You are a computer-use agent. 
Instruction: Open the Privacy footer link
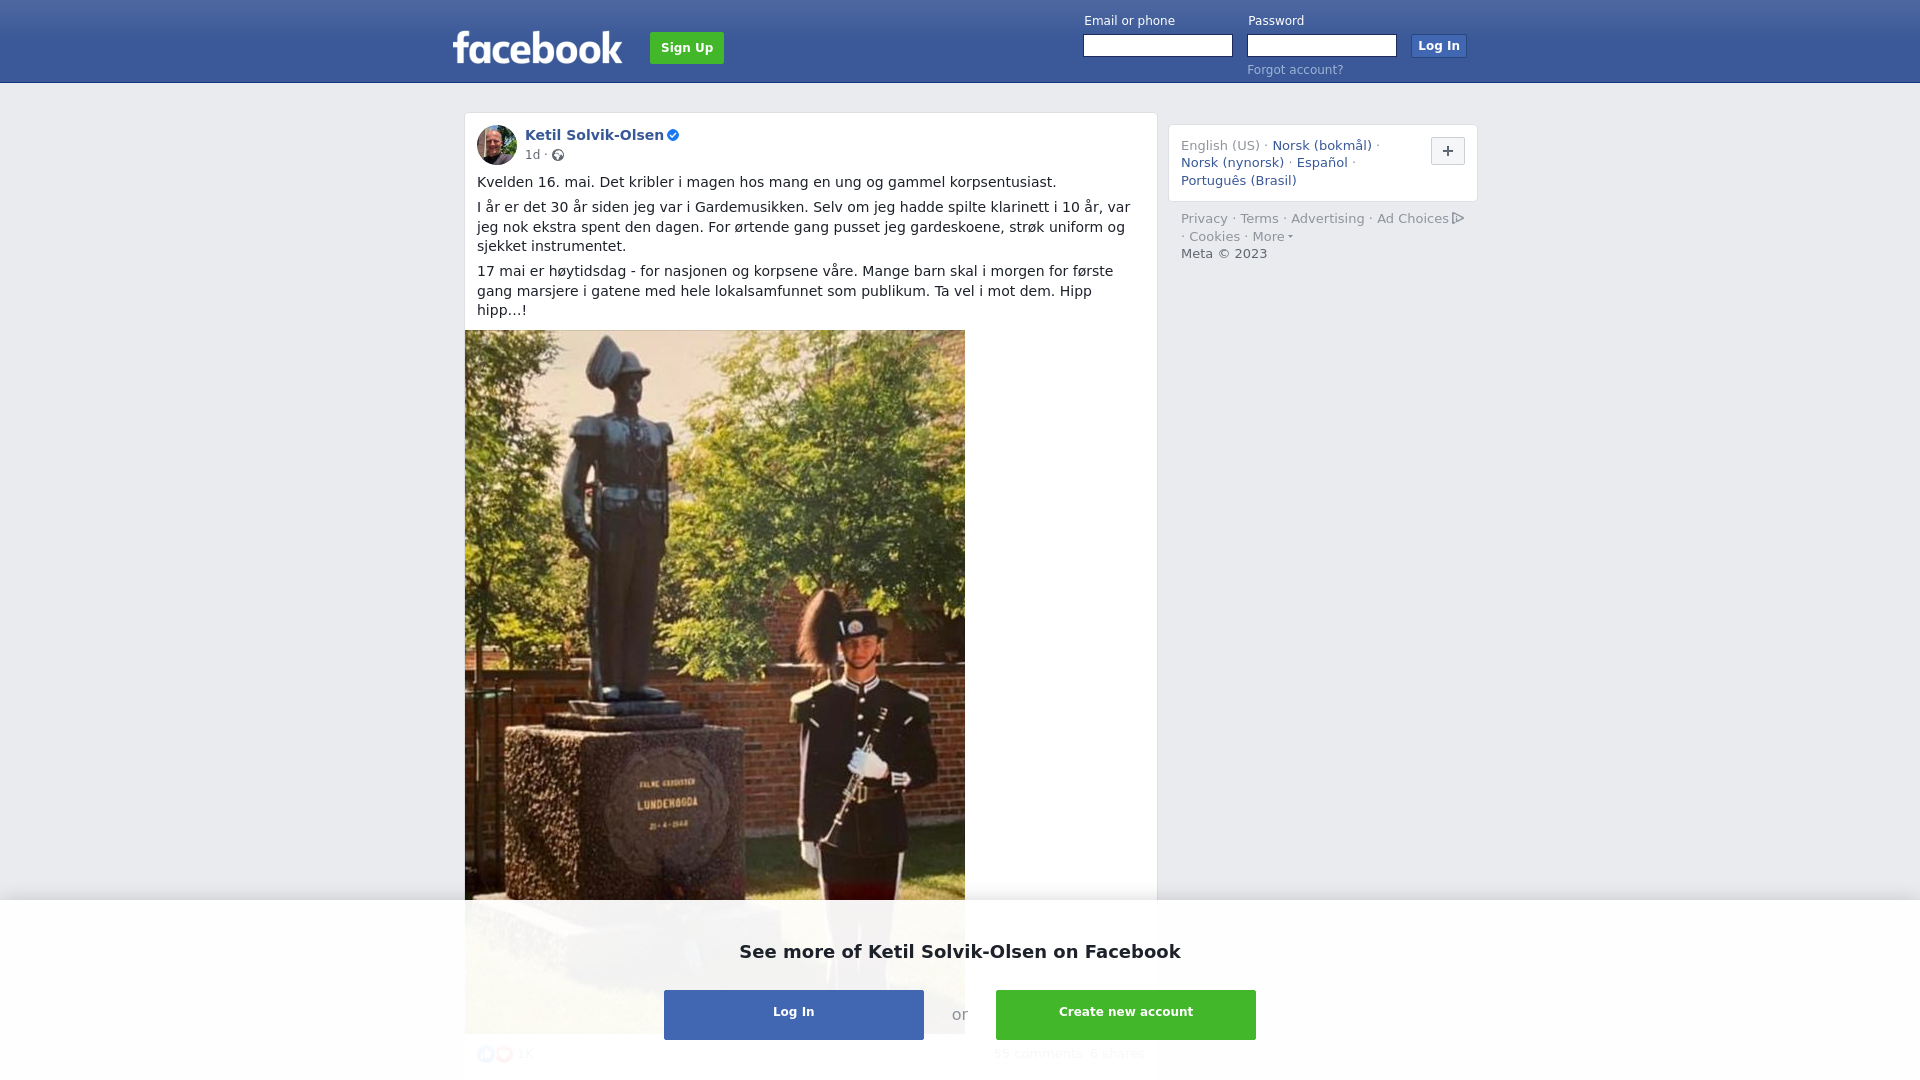[x=1204, y=219]
